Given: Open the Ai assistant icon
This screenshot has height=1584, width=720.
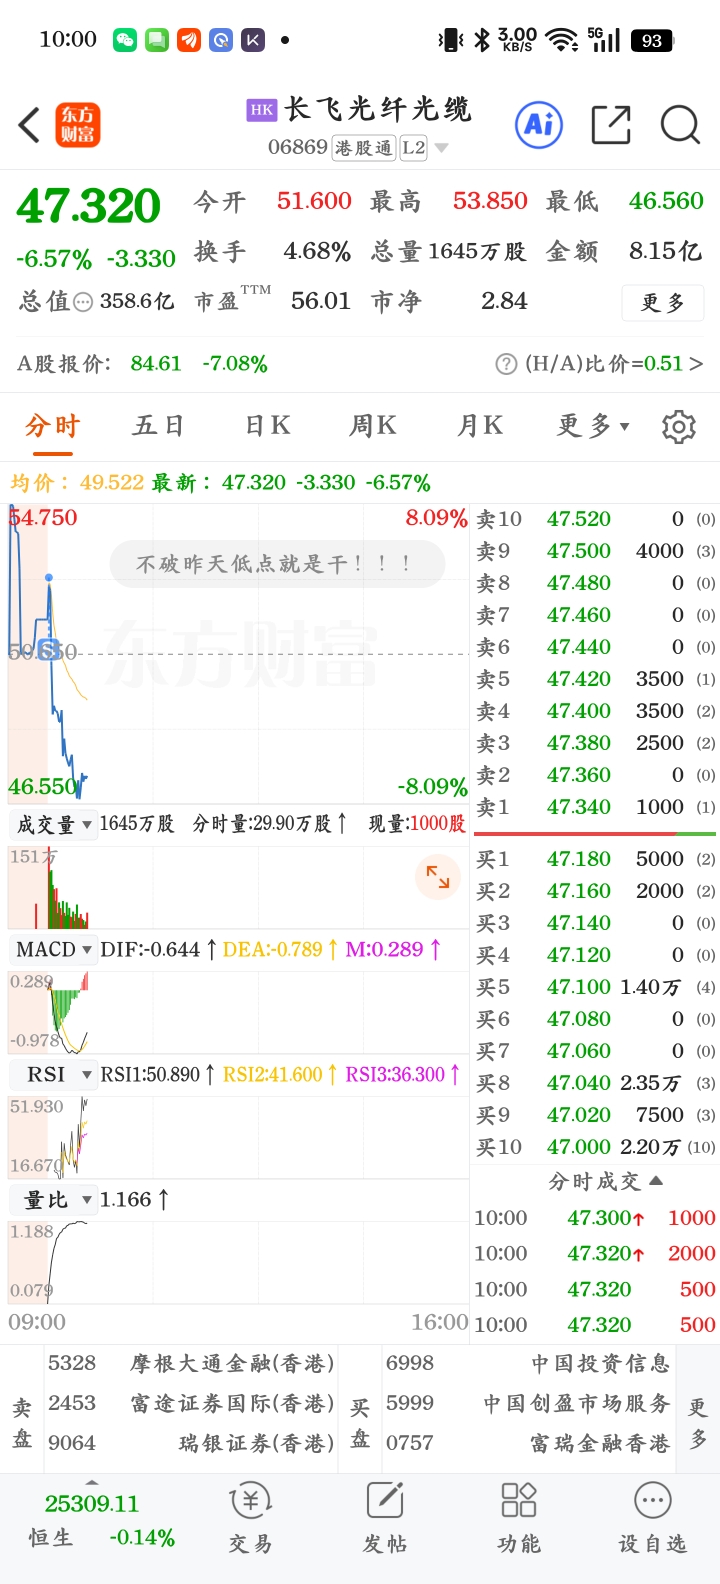Looking at the screenshot, I should pyautogui.click(x=539, y=125).
